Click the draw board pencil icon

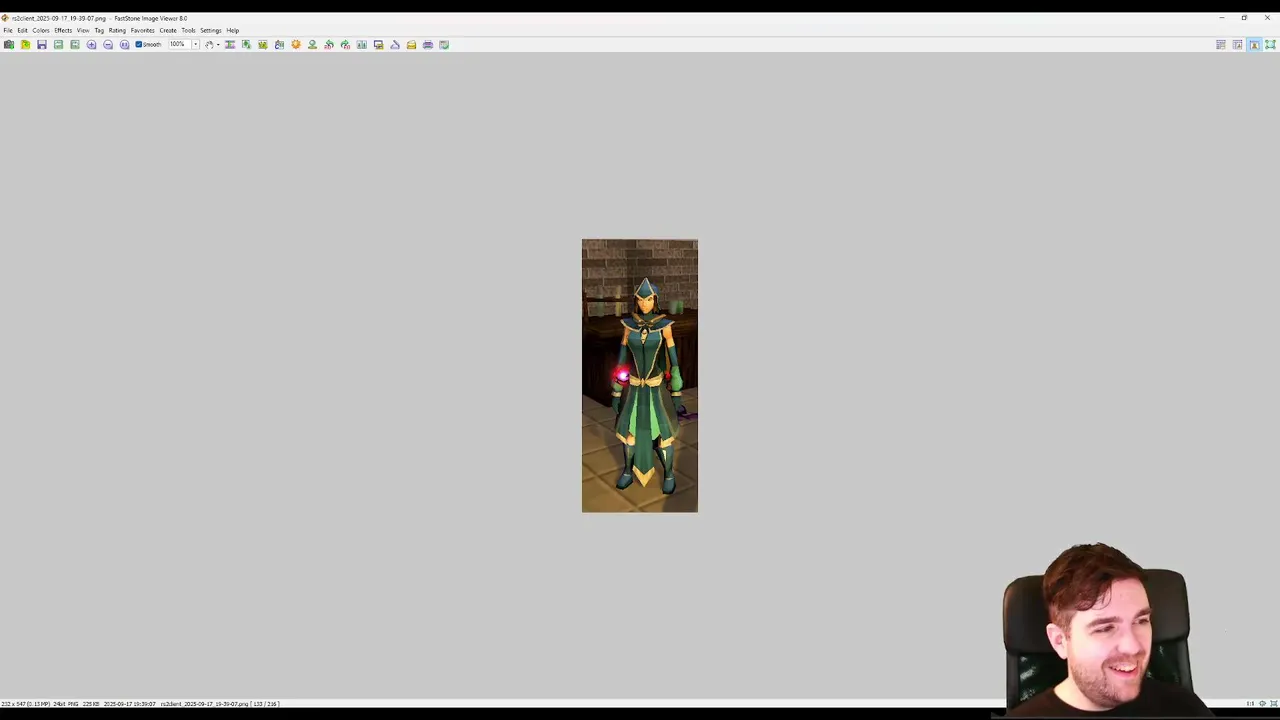(x=395, y=44)
